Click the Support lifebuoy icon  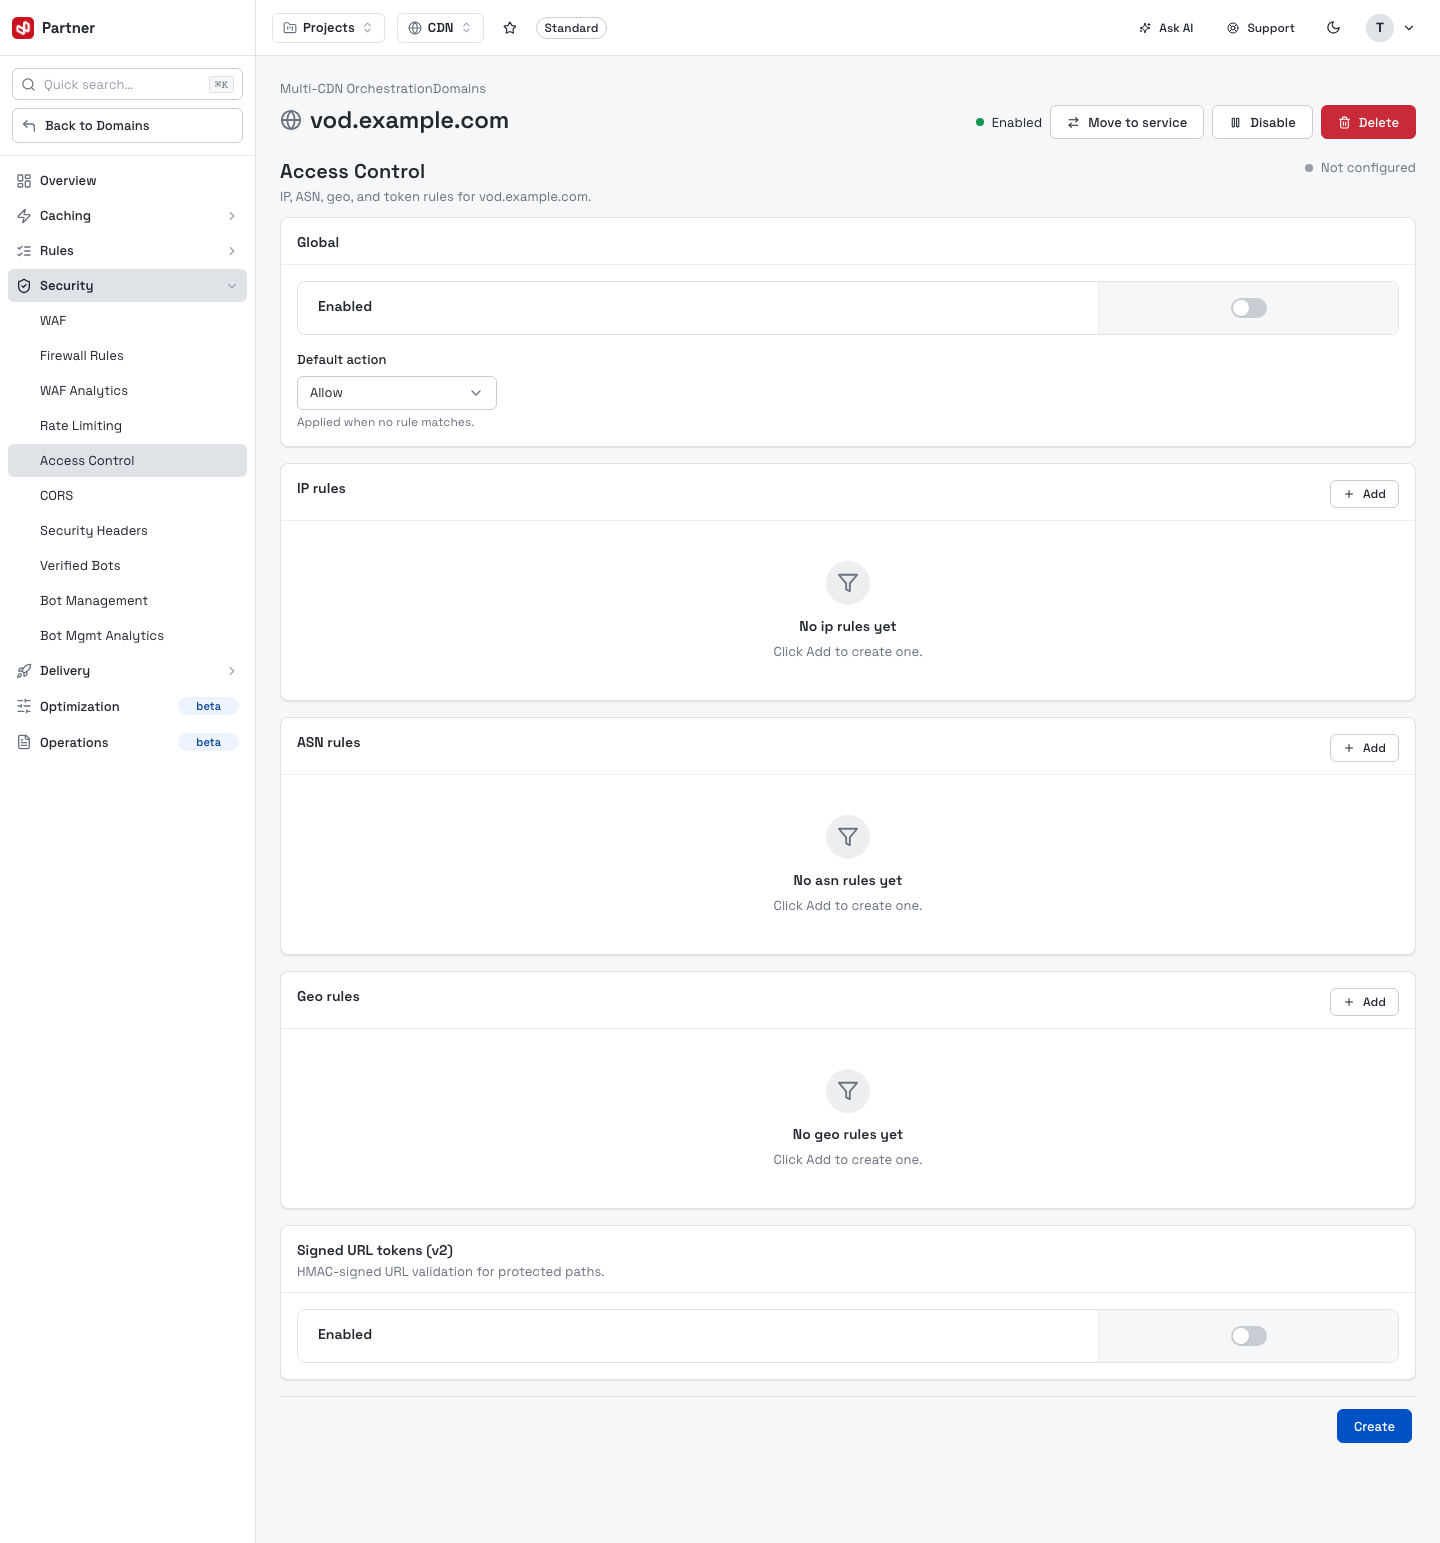pyautogui.click(x=1233, y=28)
